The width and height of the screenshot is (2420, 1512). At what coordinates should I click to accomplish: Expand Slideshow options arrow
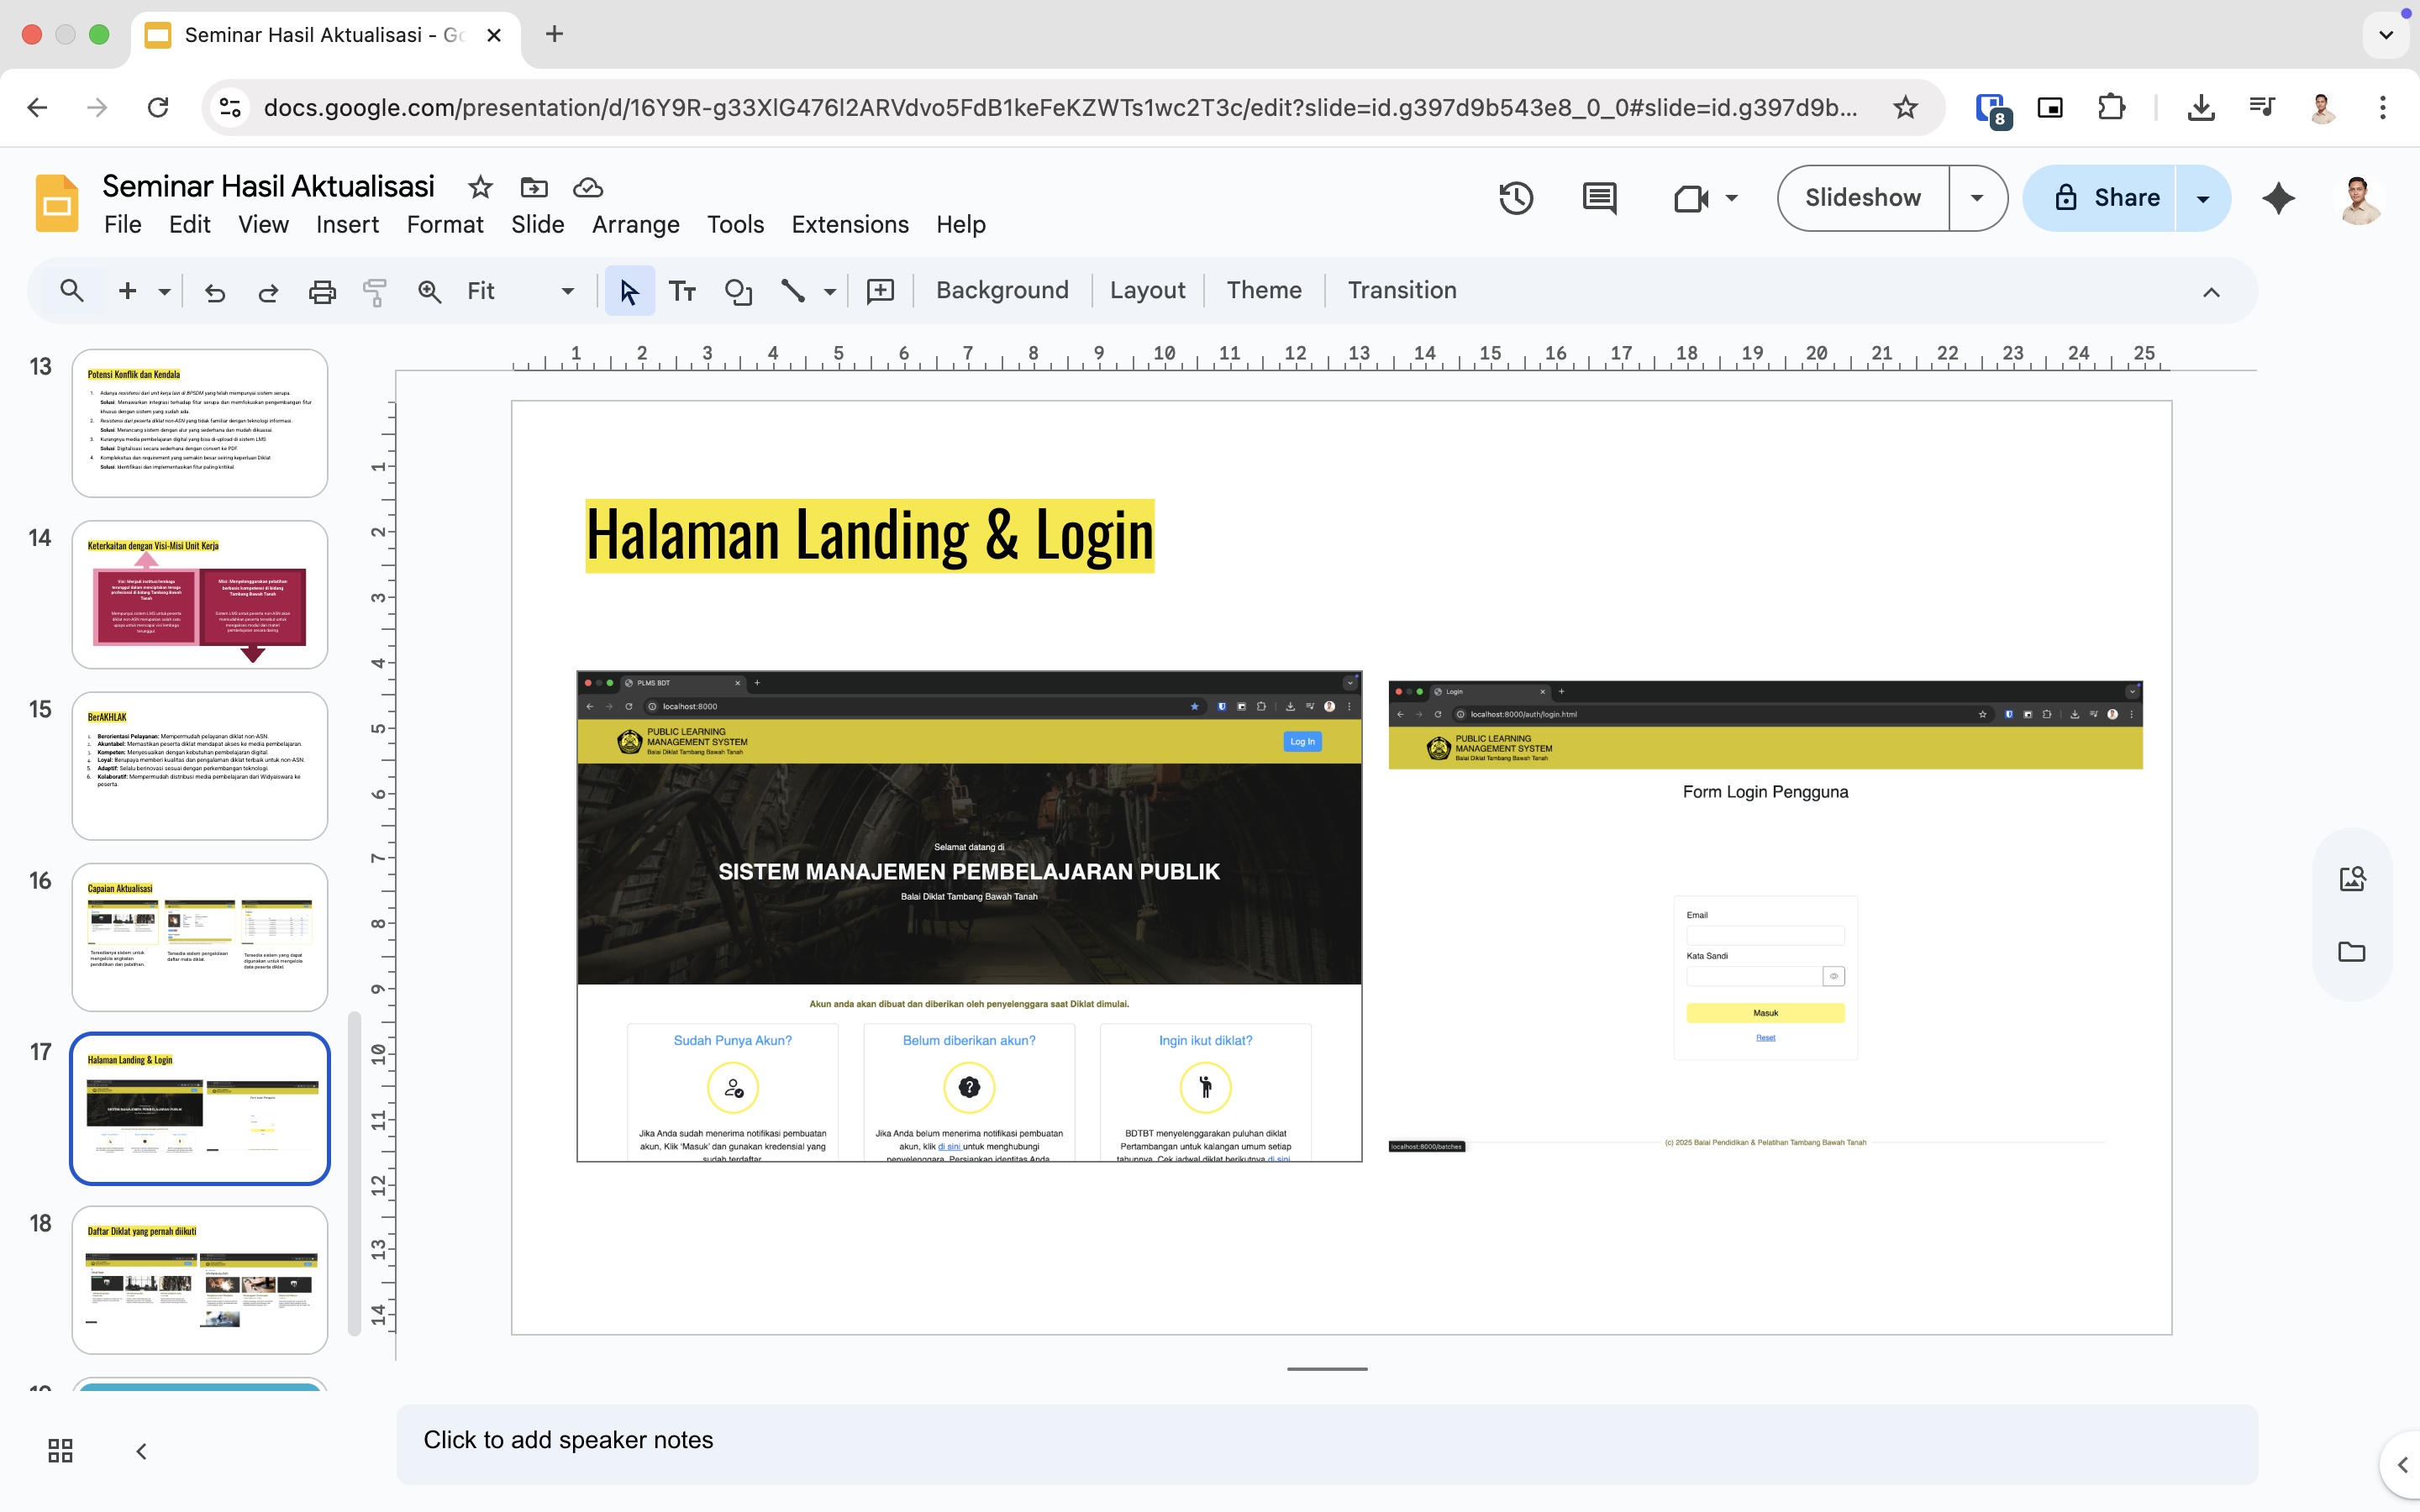(1976, 198)
